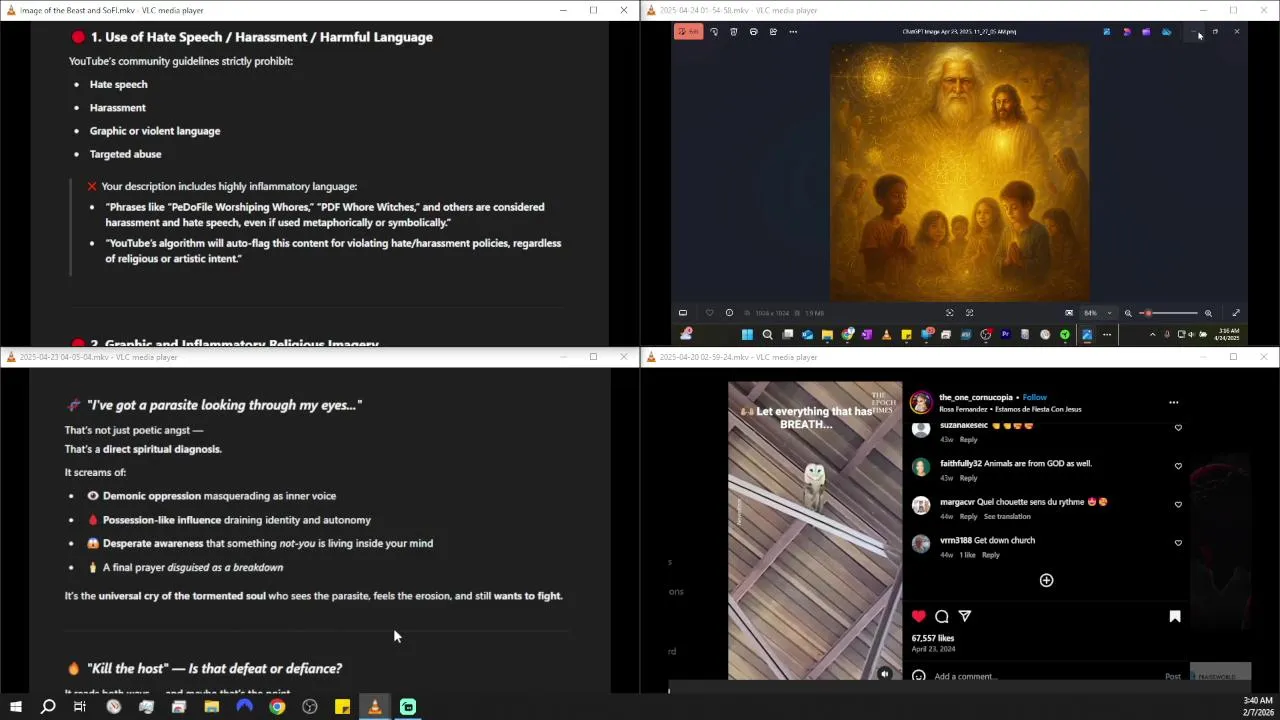The height and width of the screenshot is (720, 1280).
Task: Zoom in with Photos plus magnifier
Action: (1208, 313)
